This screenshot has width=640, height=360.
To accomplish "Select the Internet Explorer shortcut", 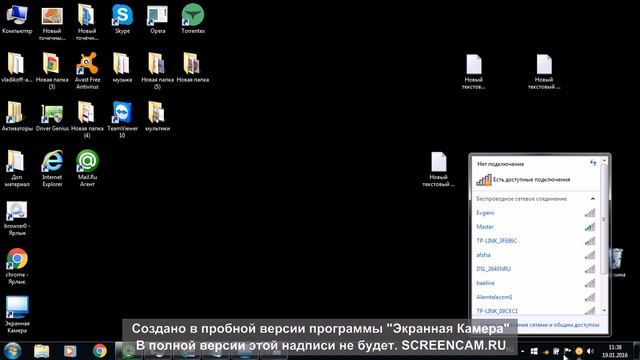I will click(x=52, y=168).
